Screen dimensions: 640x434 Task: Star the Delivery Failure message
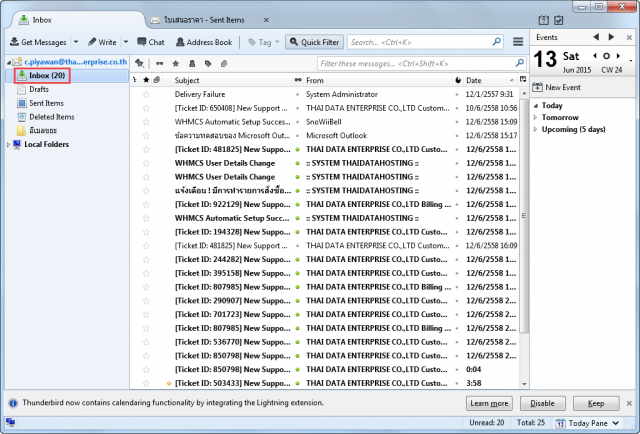click(x=146, y=94)
